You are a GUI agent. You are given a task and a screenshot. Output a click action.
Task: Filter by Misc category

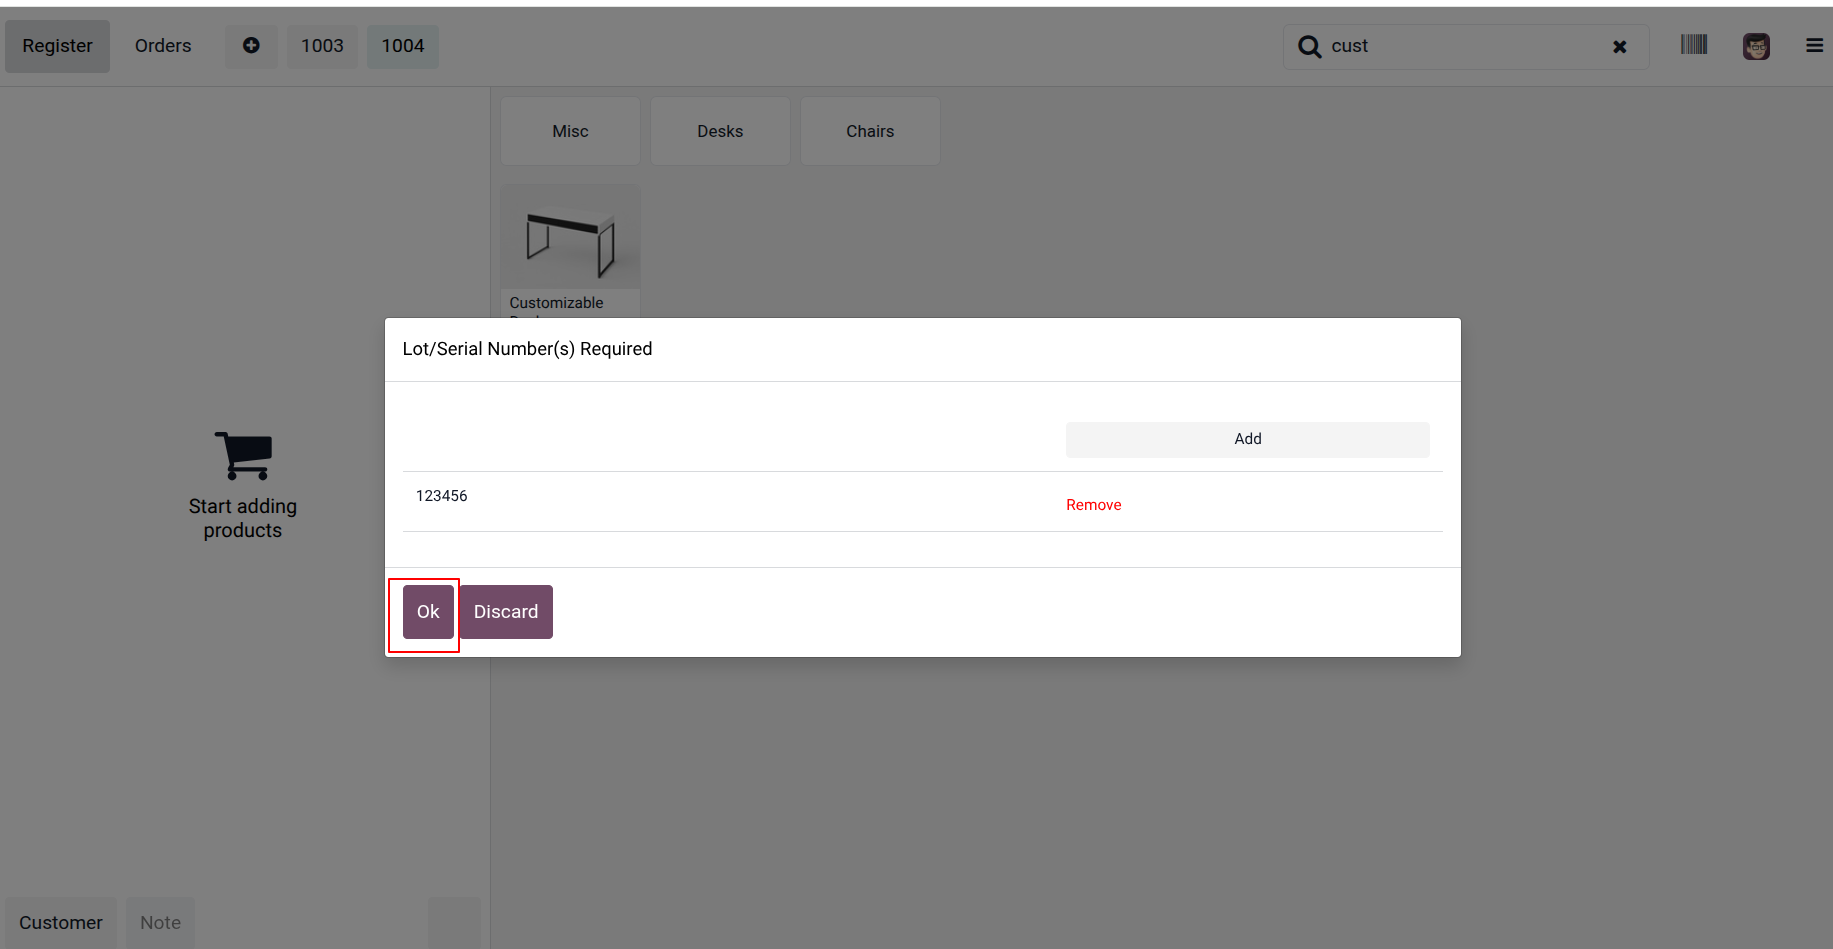click(x=570, y=131)
